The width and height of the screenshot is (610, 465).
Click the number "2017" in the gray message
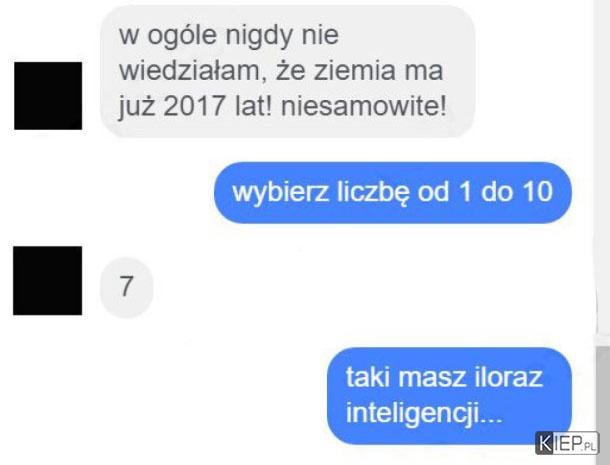[x=195, y=106]
